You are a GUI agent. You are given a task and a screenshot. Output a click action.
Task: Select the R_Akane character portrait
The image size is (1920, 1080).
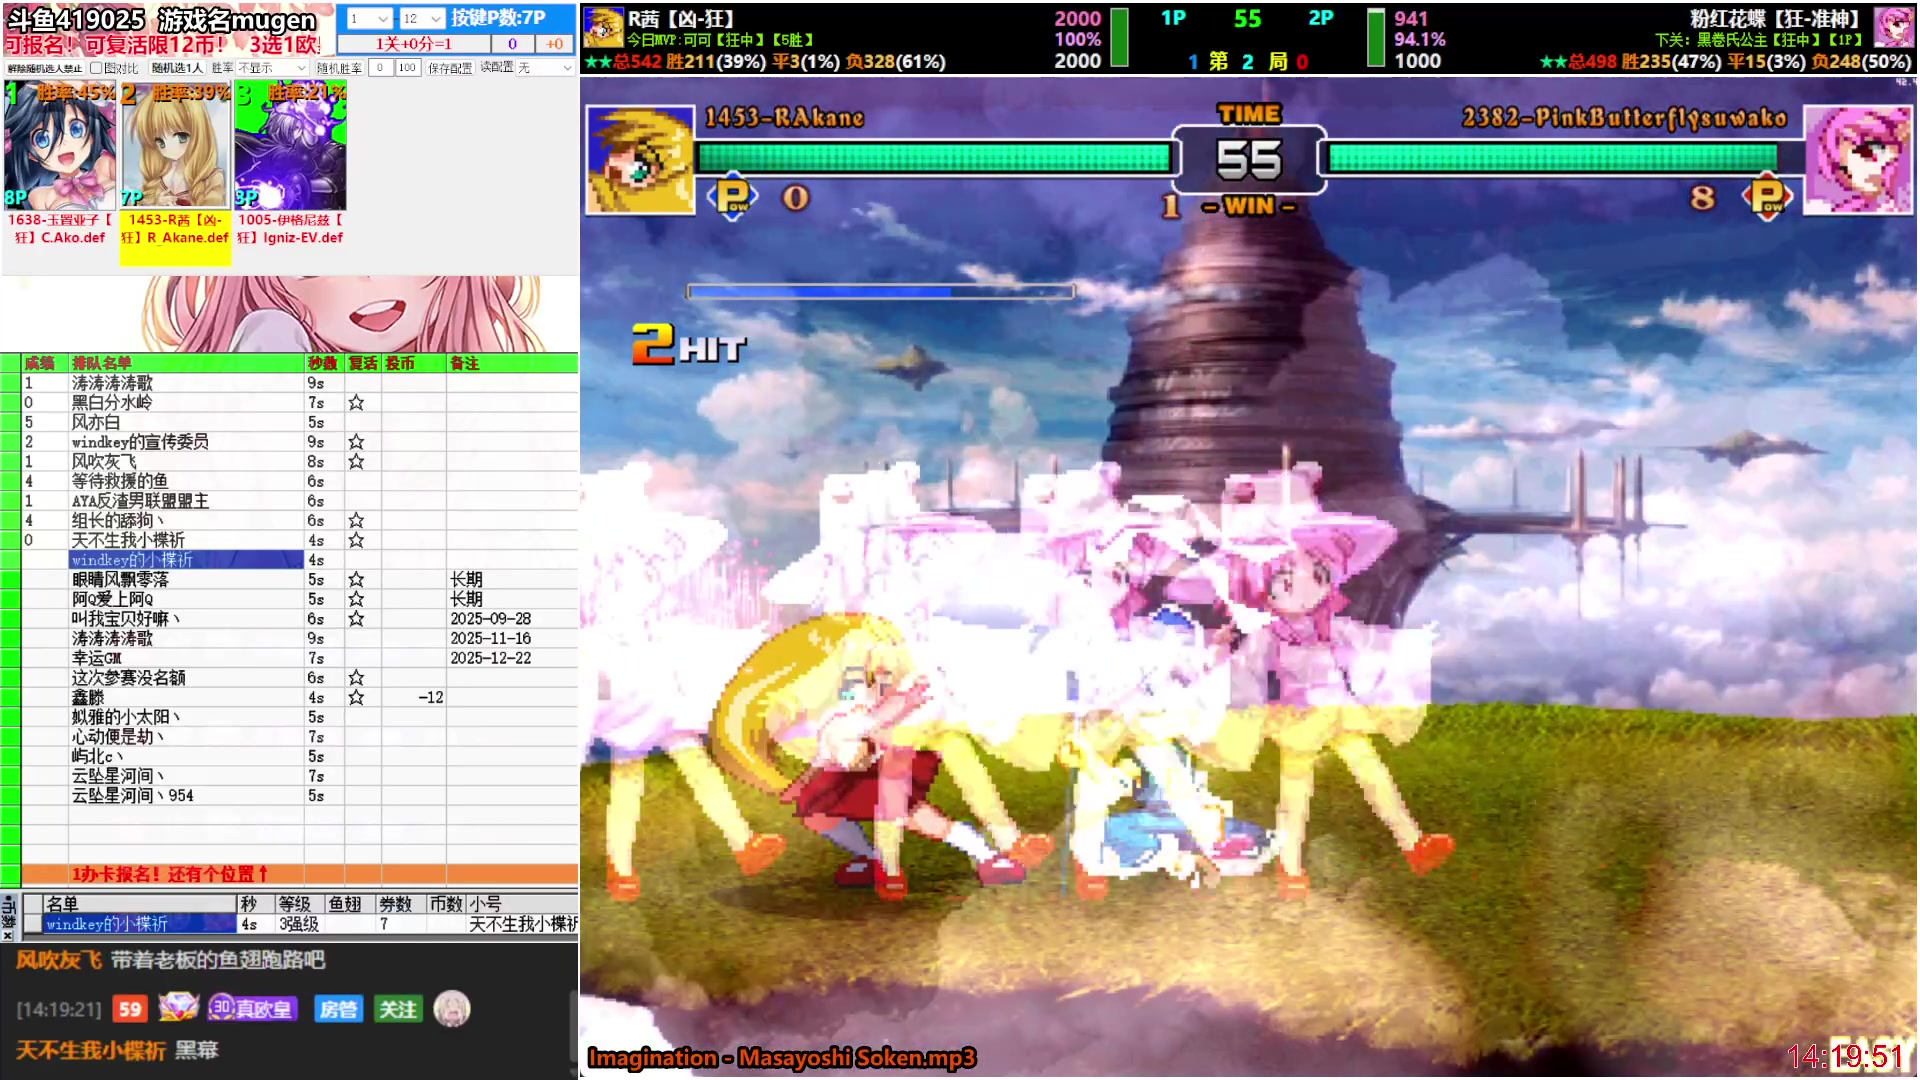click(175, 147)
